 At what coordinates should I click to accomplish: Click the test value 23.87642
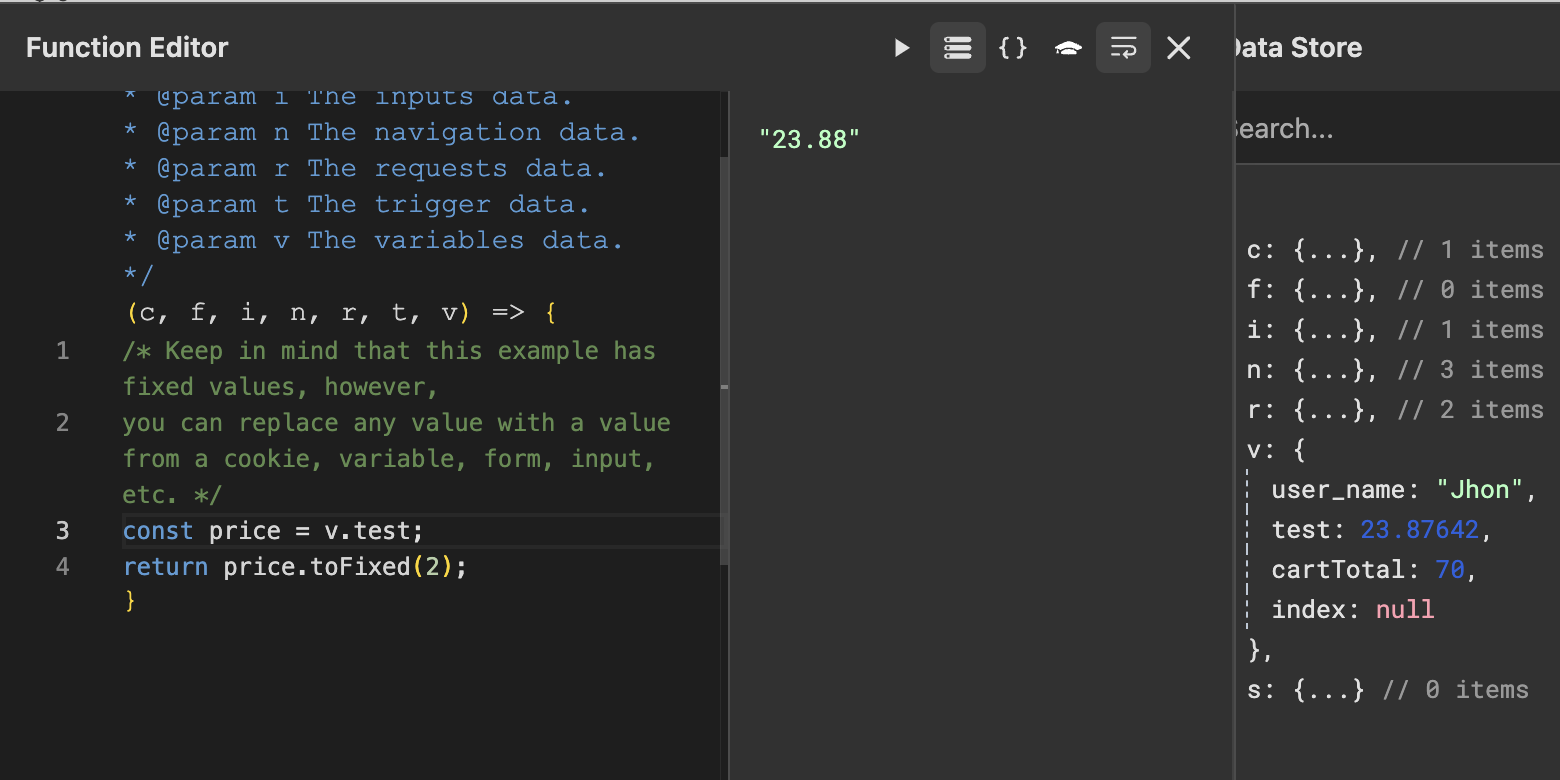(1418, 530)
